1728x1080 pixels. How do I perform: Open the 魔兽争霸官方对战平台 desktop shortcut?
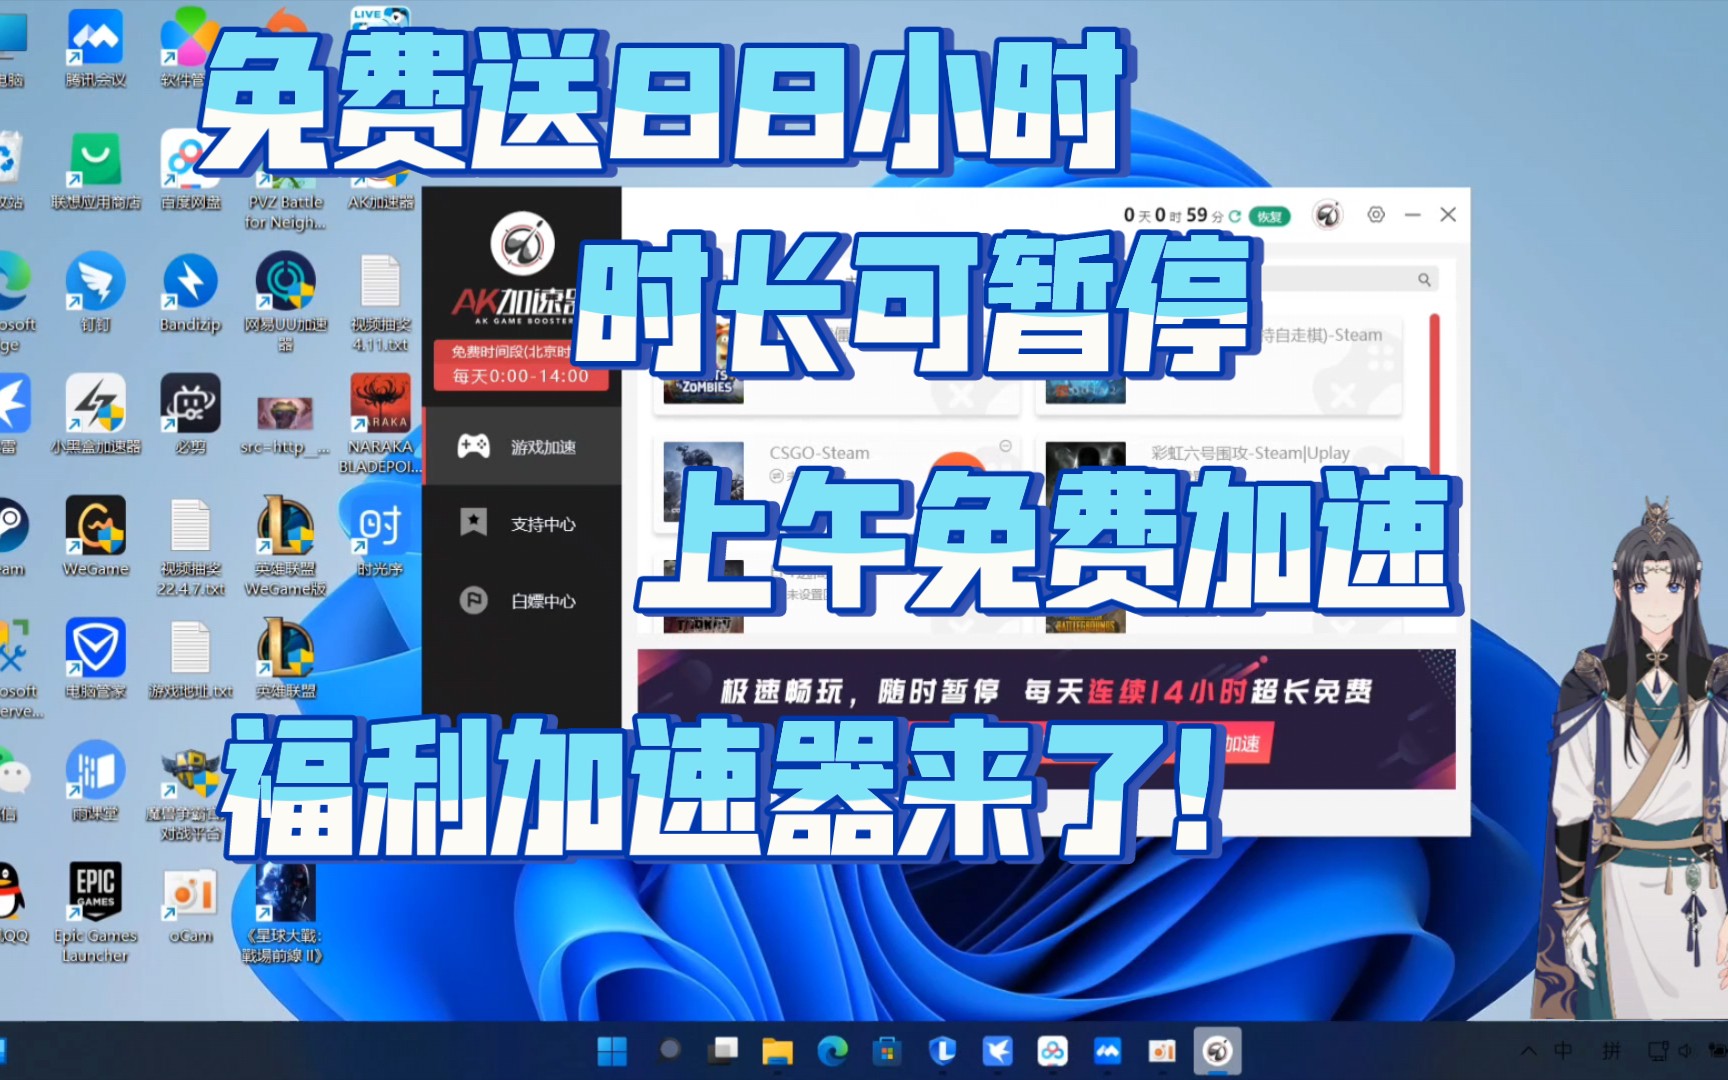click(x=190, y=792)
